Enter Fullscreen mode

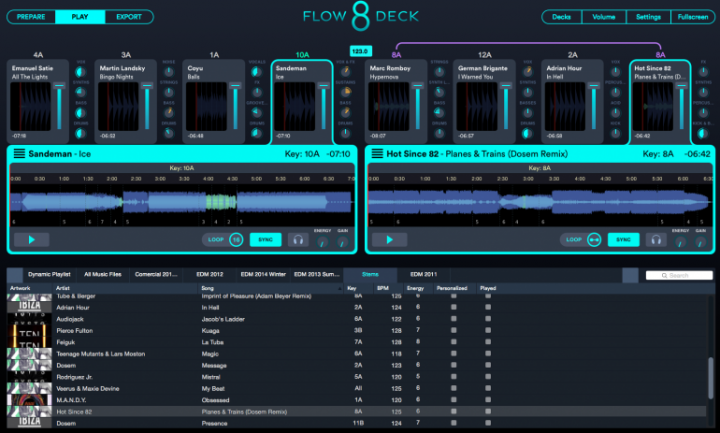693,17
